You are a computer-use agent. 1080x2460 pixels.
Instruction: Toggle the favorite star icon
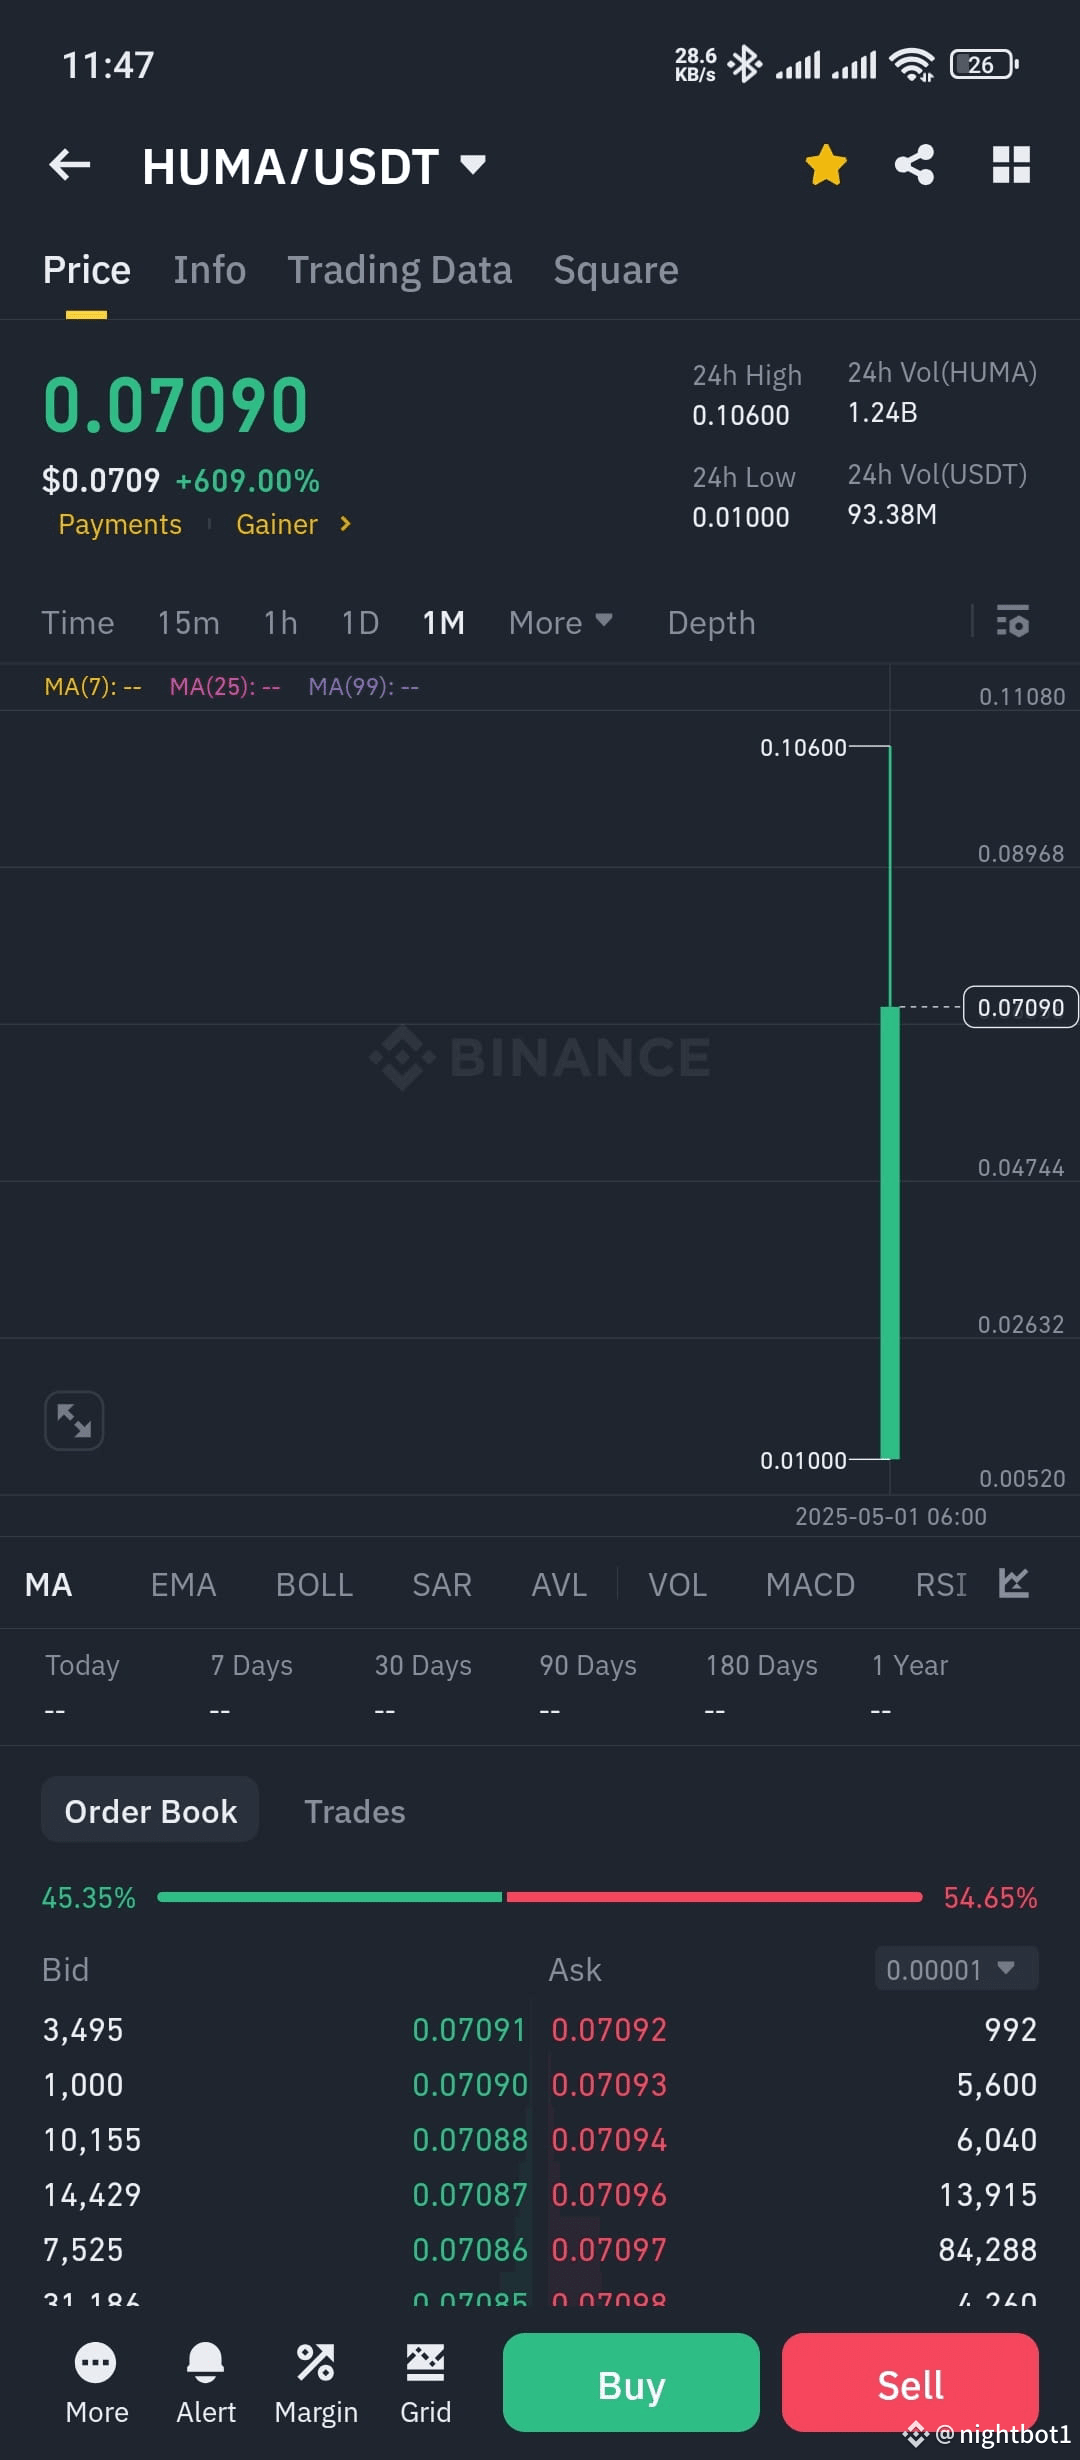coord(826,165)
